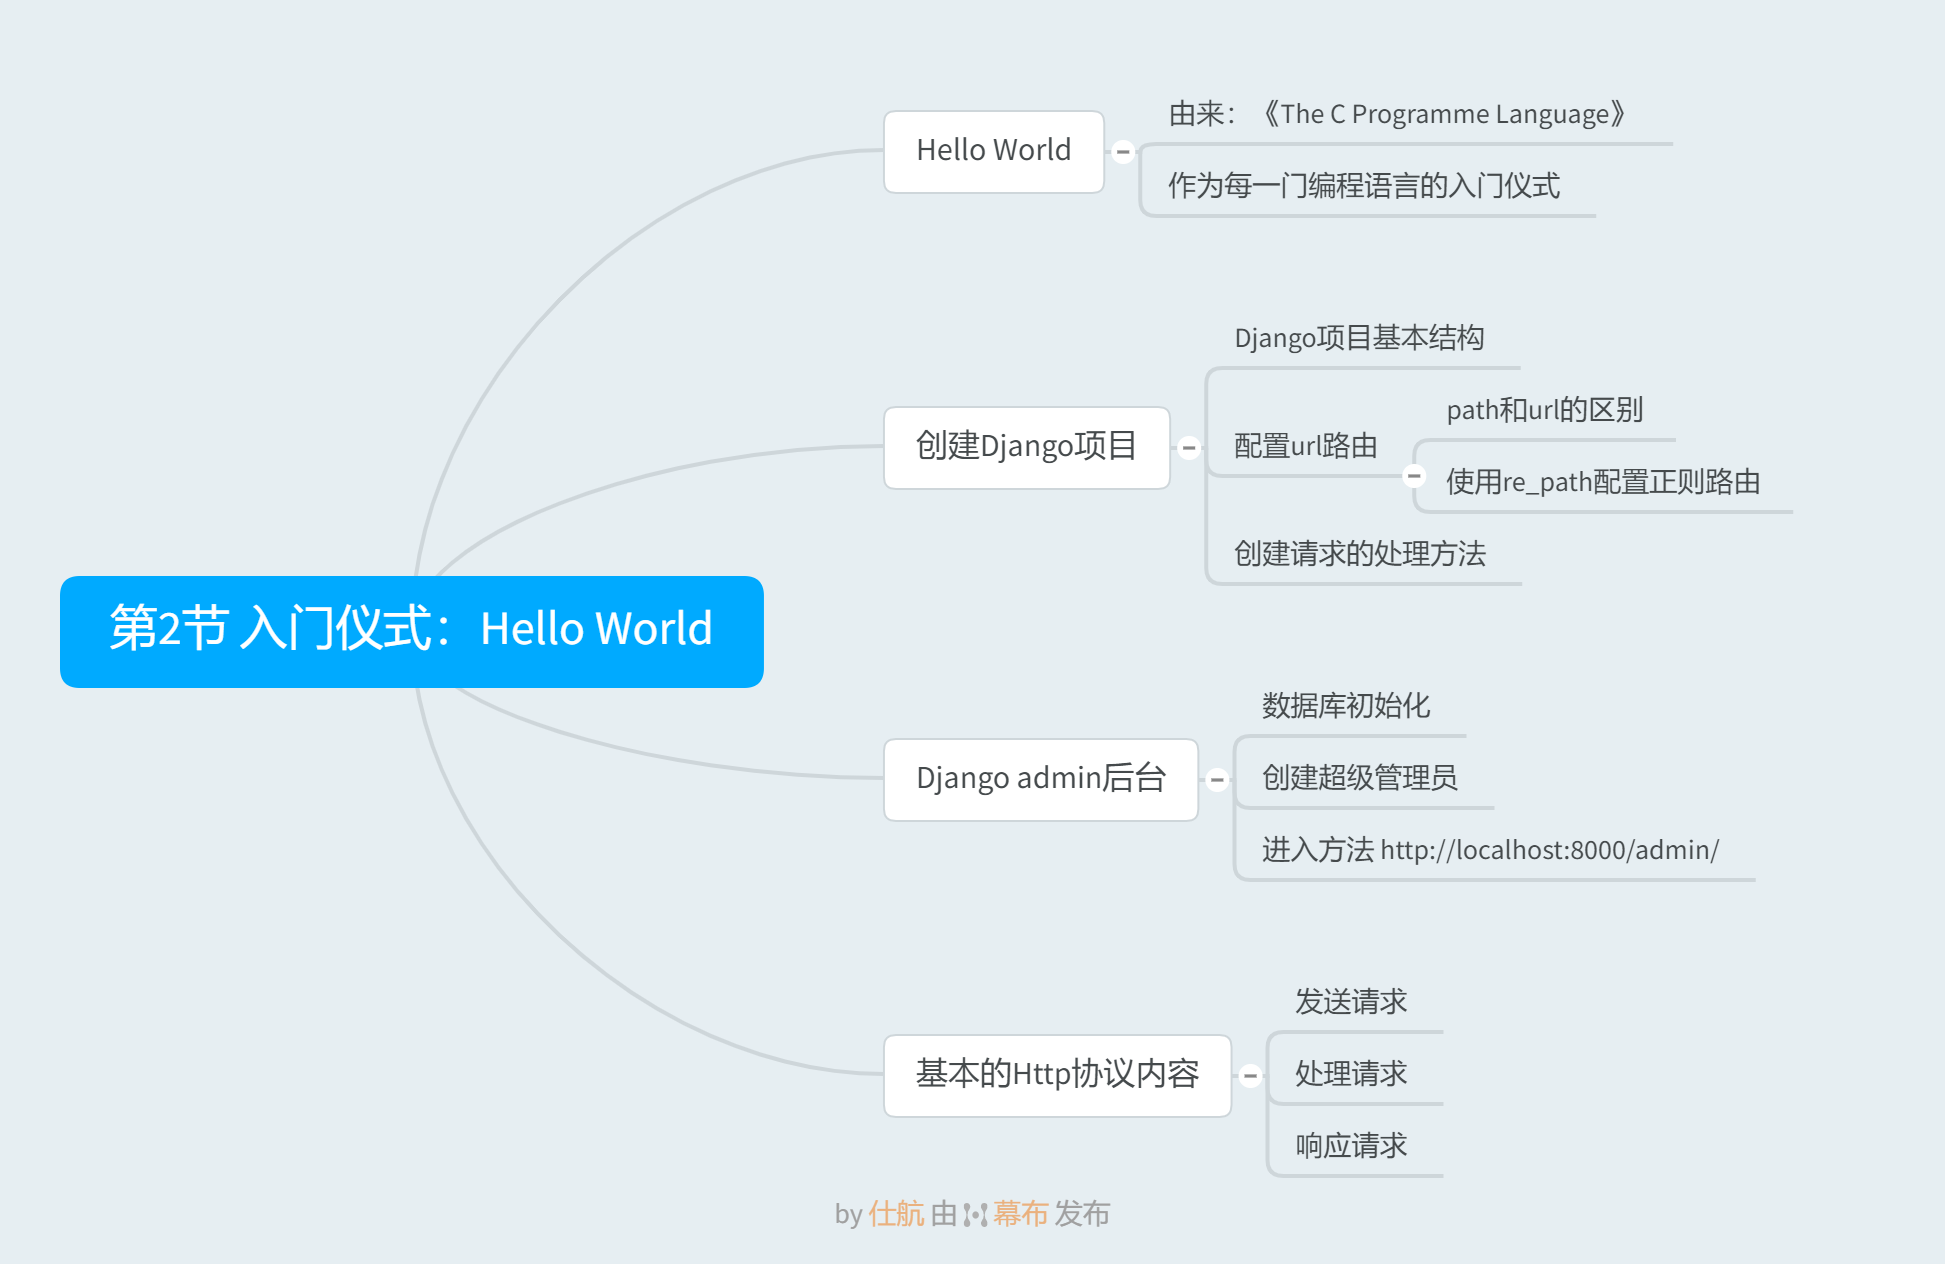
Task: Click the text 由来: 《The C Programme Language》
Action: point(1397,114)
